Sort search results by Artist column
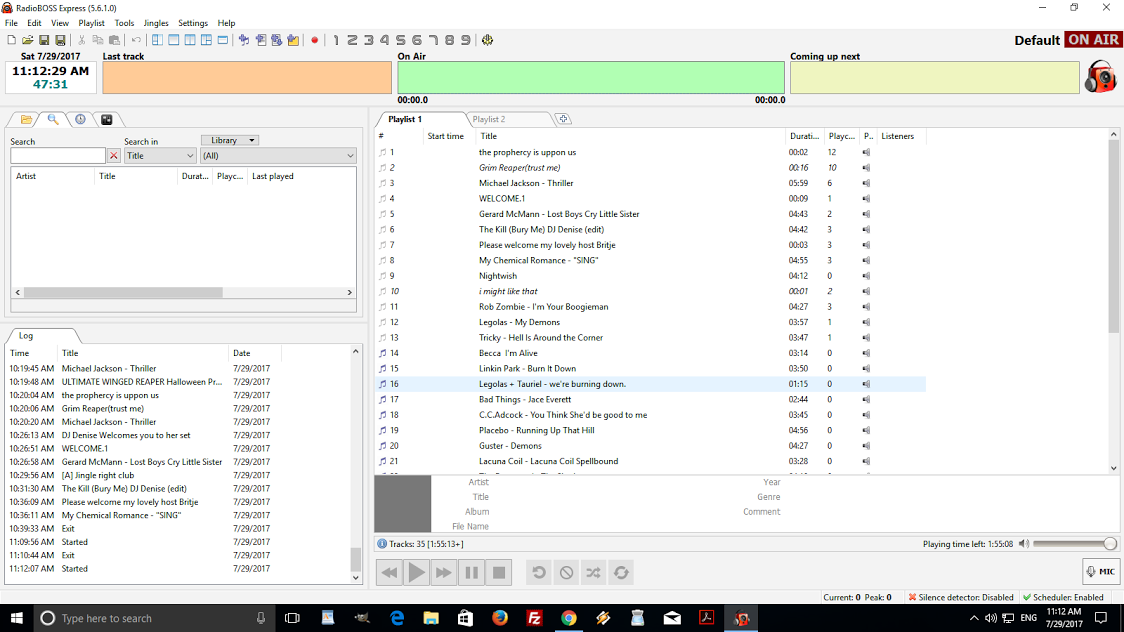The image size is (1124, 632). tap(53, 176)
